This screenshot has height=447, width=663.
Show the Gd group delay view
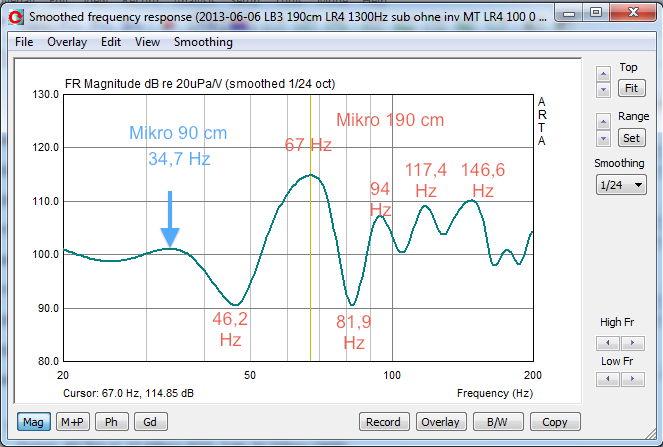149,422
